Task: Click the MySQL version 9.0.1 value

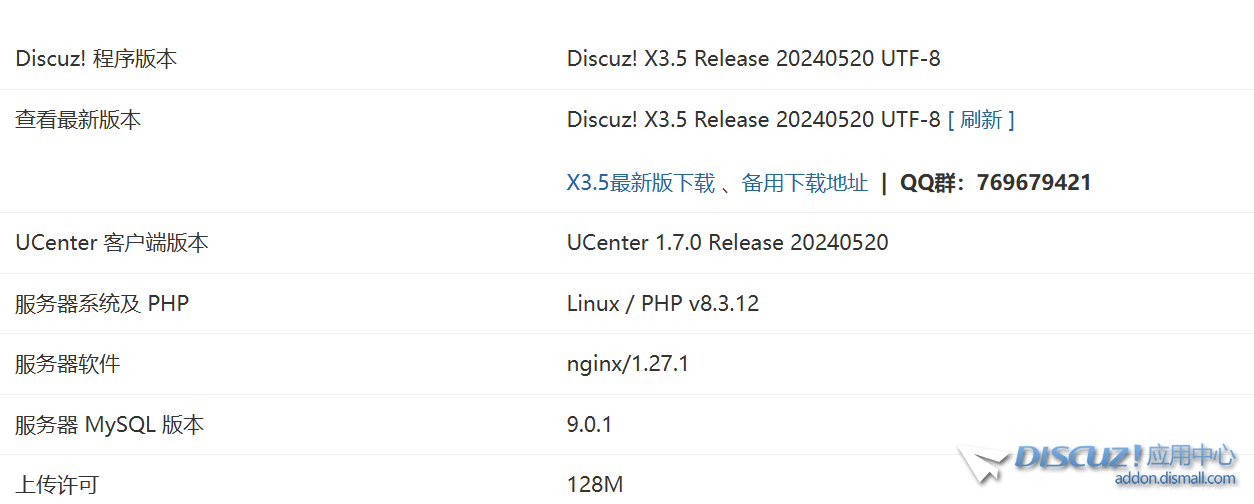Action: [589, 425]
